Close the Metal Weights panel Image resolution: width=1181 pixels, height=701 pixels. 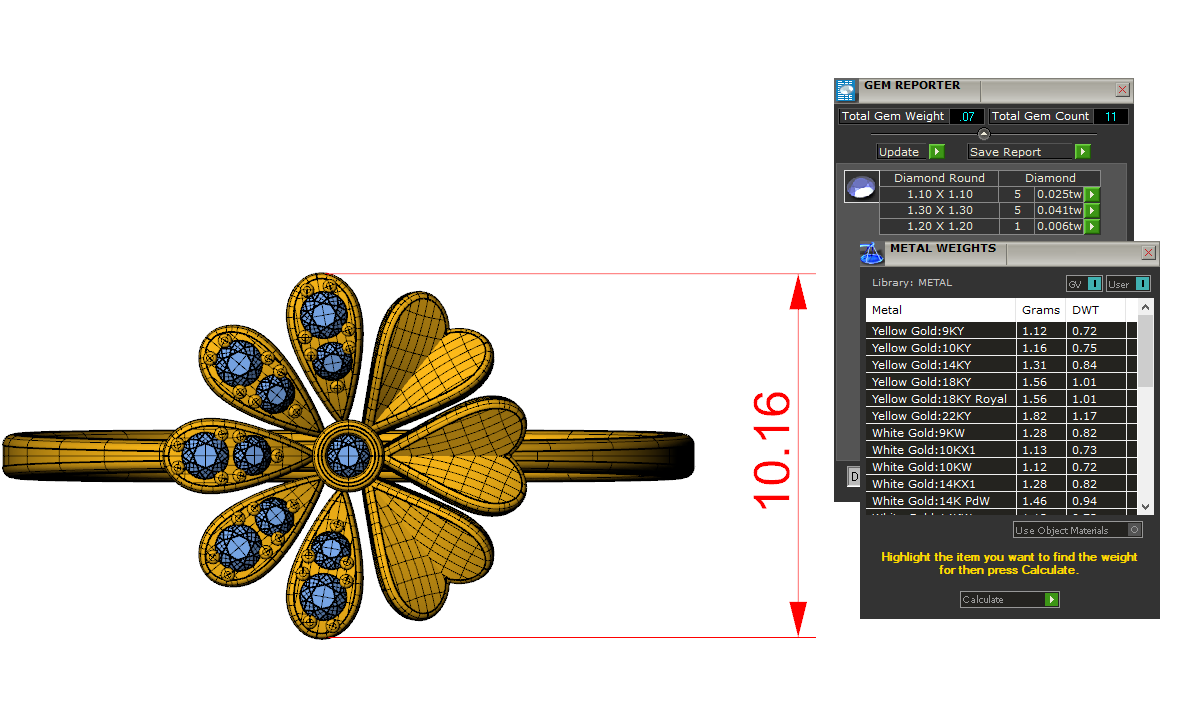click(1148, 253)
